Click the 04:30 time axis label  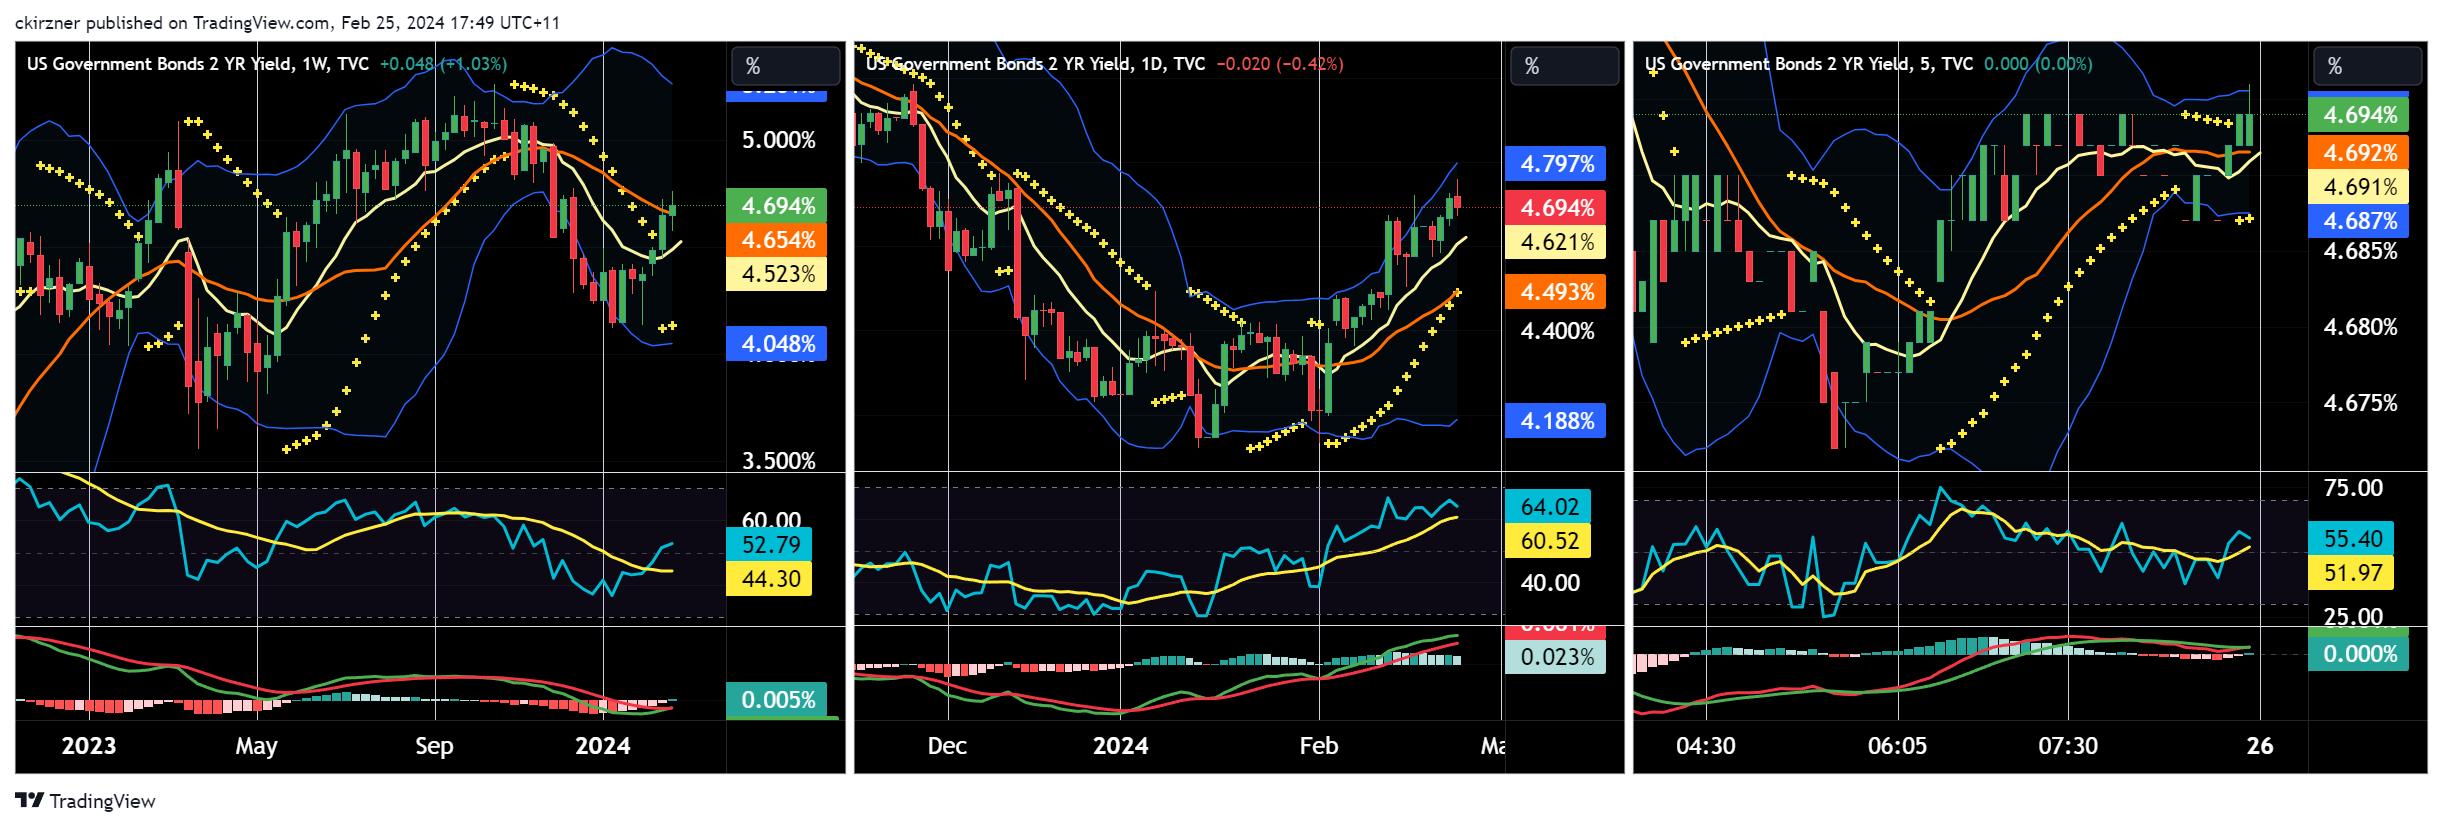click(1706, 746)
